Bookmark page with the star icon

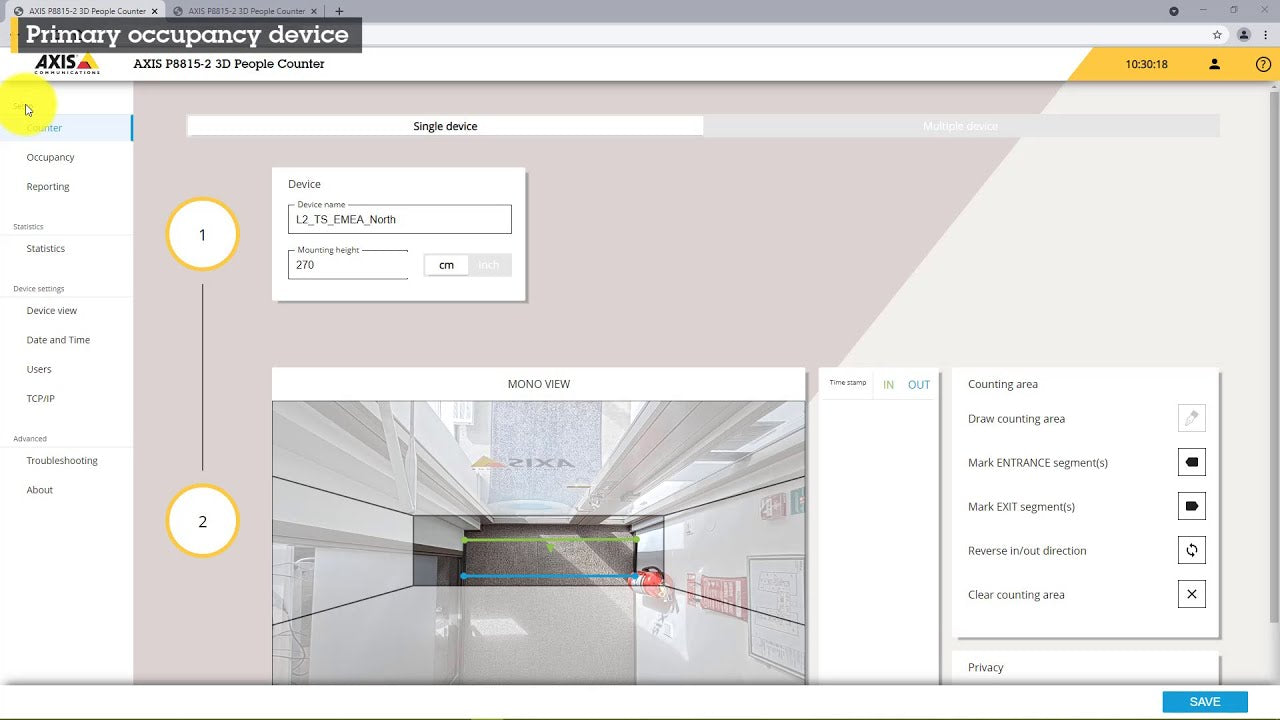1217,34
